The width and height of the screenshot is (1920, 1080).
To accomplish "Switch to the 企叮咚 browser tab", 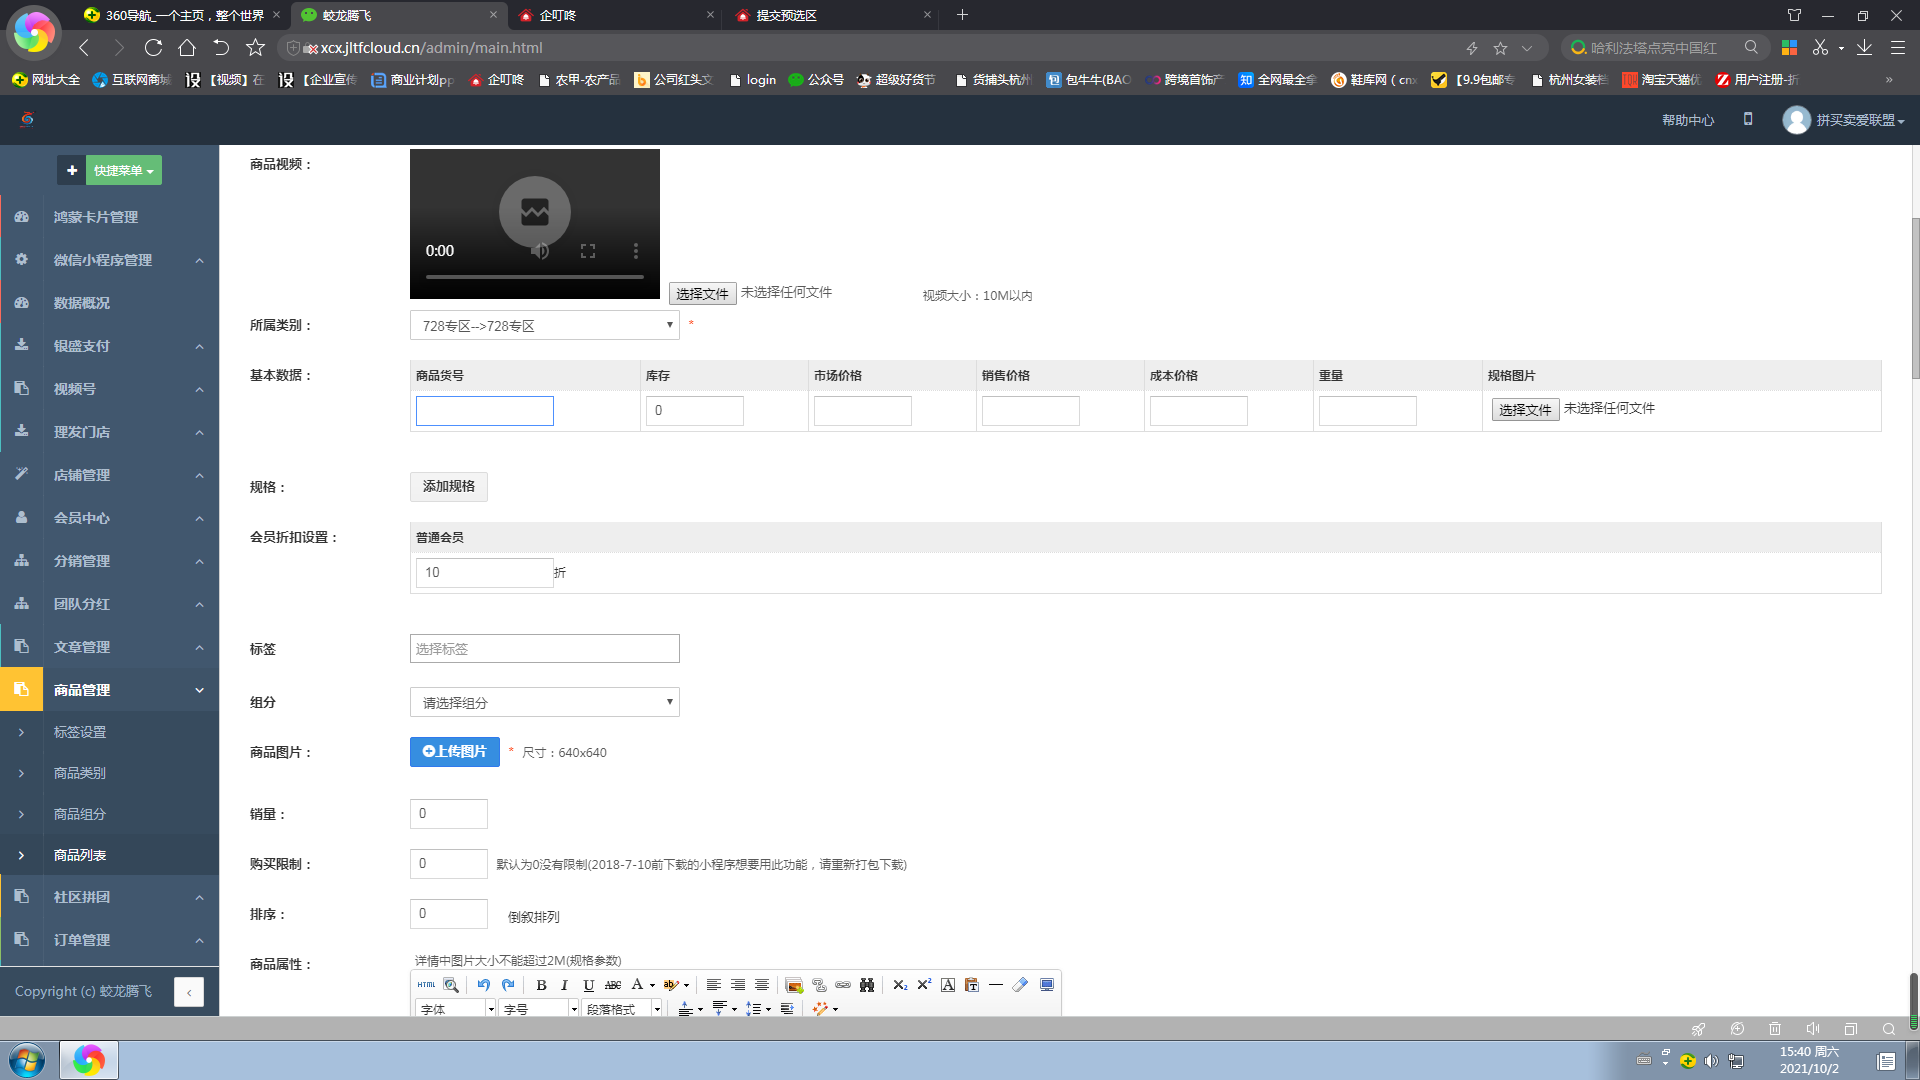I will [x=558, y=15].
